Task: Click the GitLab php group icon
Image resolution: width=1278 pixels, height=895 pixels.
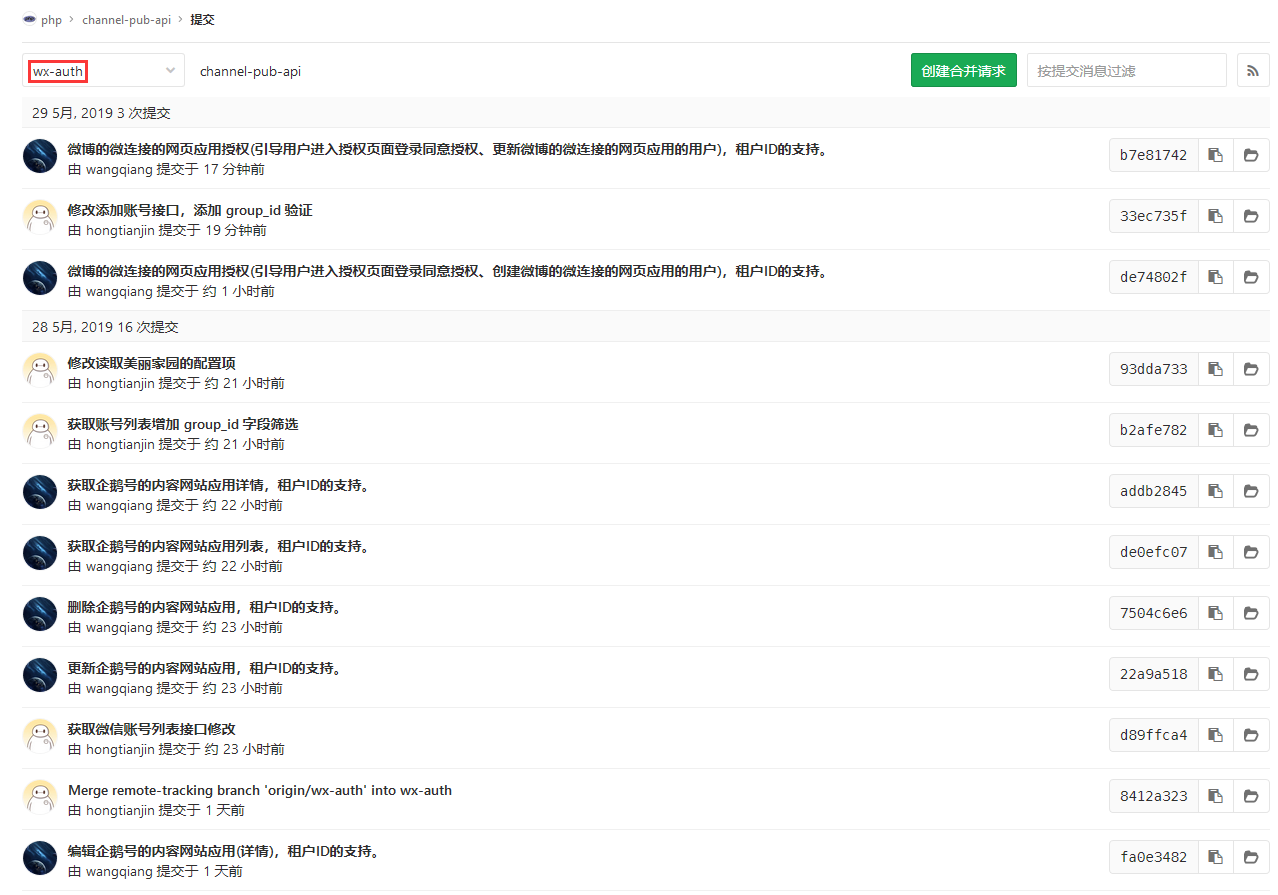Action: (29, 19)
